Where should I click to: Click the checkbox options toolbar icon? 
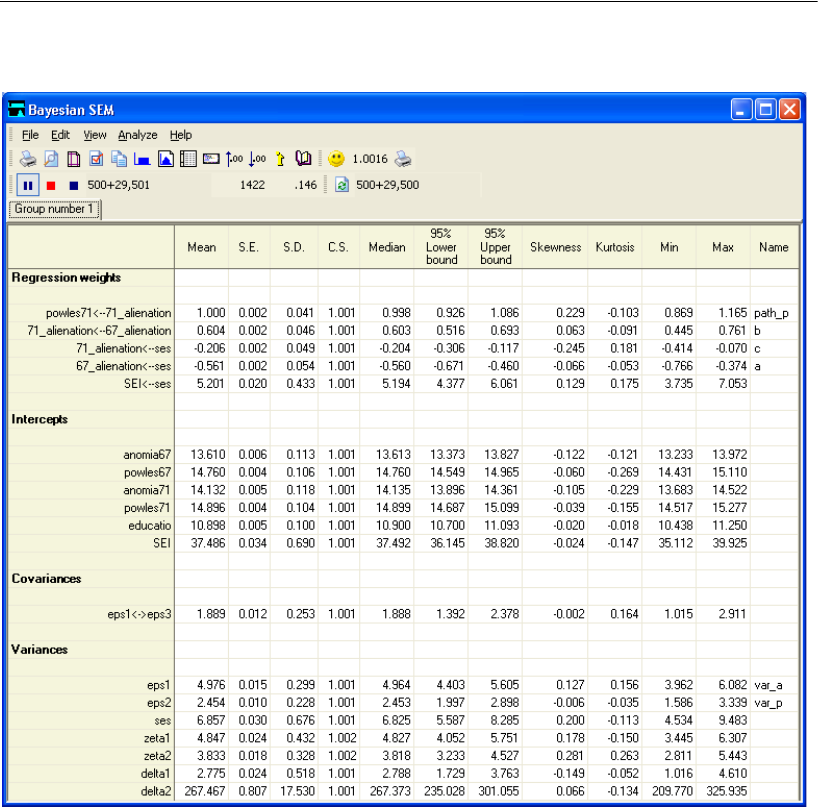97,159
